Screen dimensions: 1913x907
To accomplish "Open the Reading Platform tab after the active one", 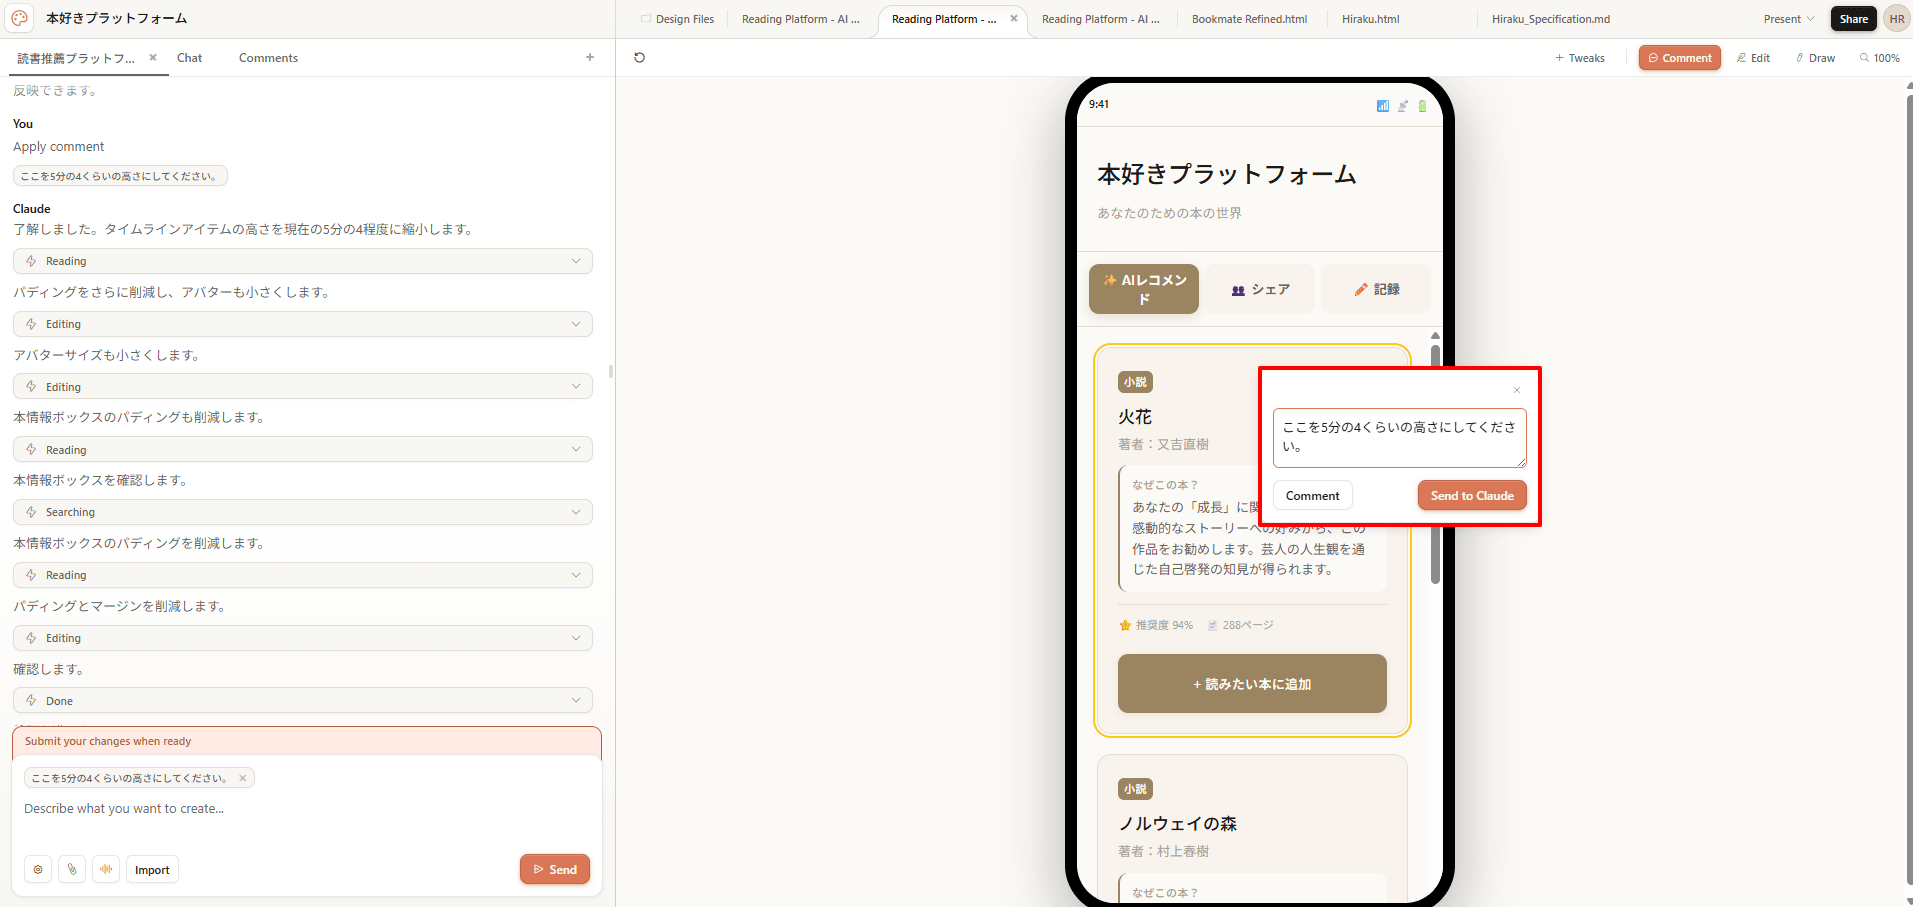I will pyautogui.click(x=1101, y=19).
